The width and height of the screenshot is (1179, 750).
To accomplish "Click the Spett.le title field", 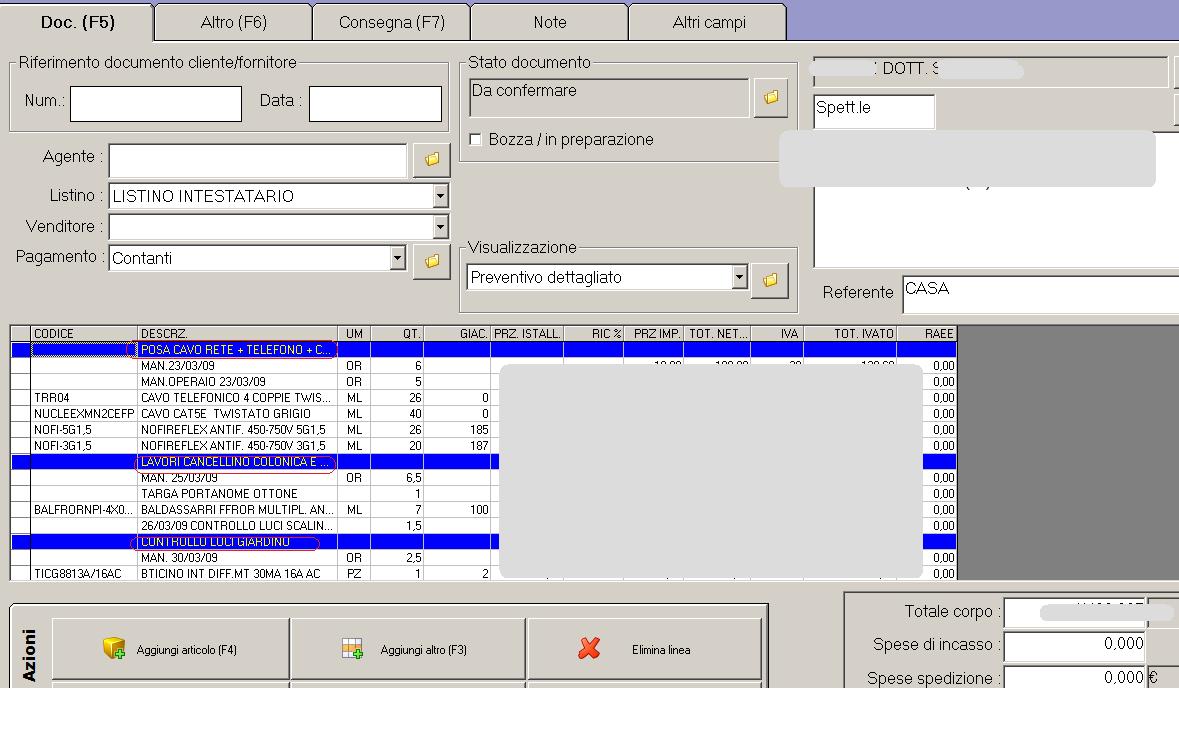I will point(874,111).
